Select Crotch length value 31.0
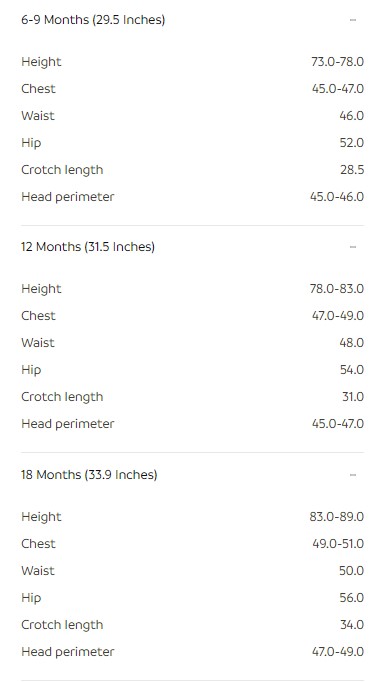 [353, 397]
